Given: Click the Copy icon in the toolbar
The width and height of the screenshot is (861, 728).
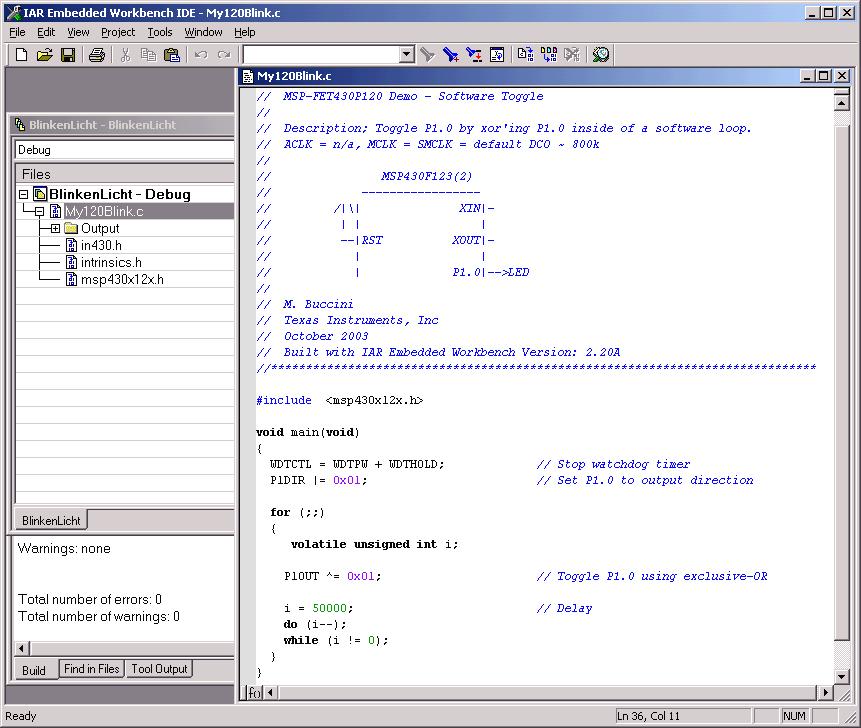Looking at the screenshot, I should pos(148,54).
